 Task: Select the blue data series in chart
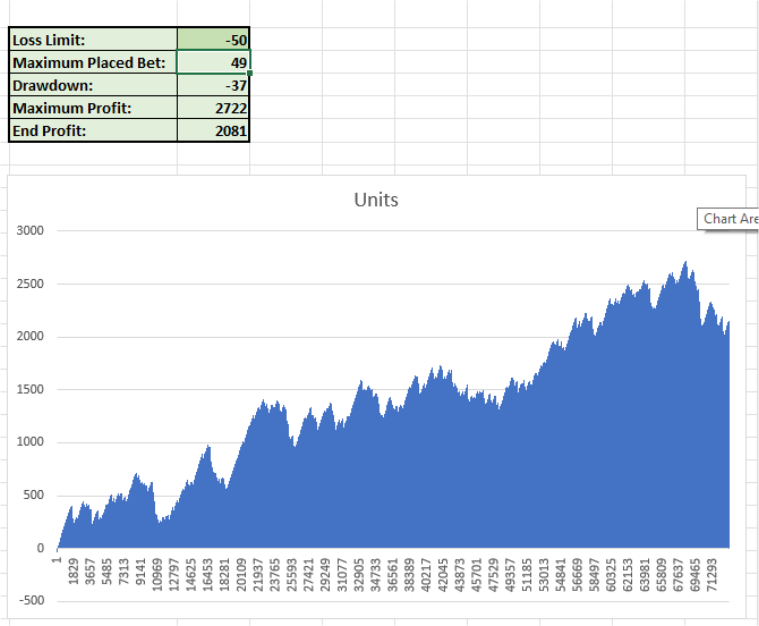pyautogui.click(x=400, y=480)
